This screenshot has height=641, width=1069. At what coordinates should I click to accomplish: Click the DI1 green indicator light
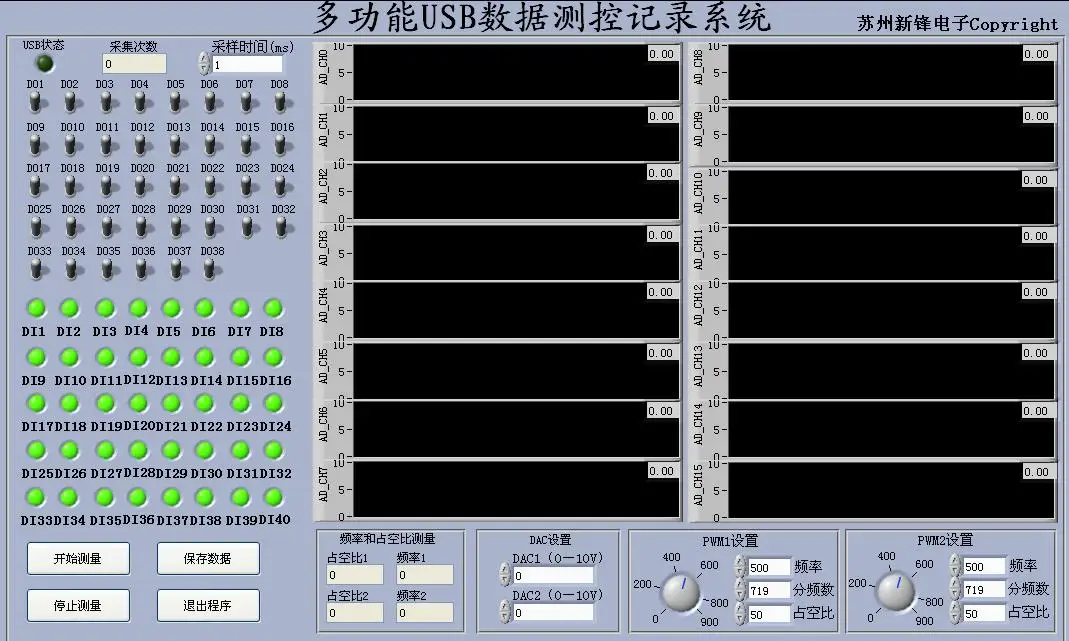point(35,308)
